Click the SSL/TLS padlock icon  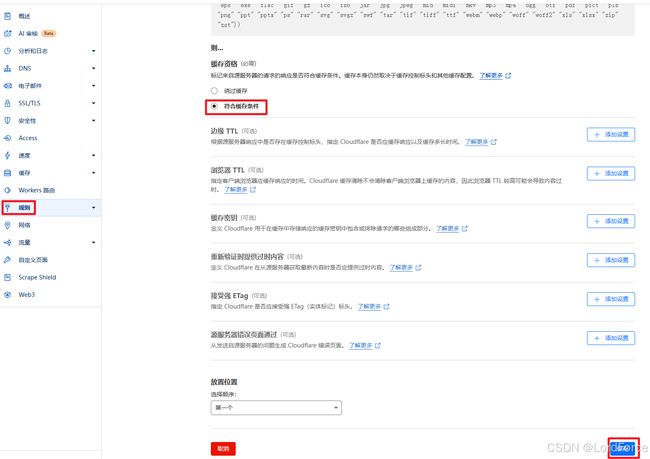7,103
